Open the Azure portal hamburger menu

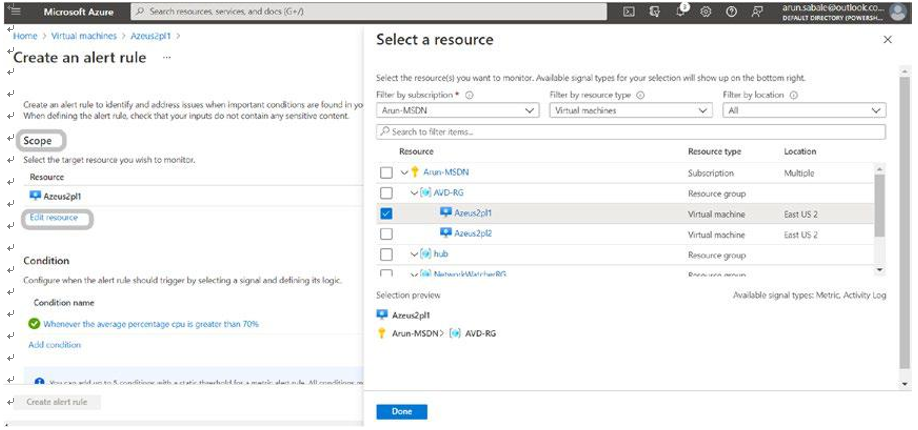[x=15, y=11]
